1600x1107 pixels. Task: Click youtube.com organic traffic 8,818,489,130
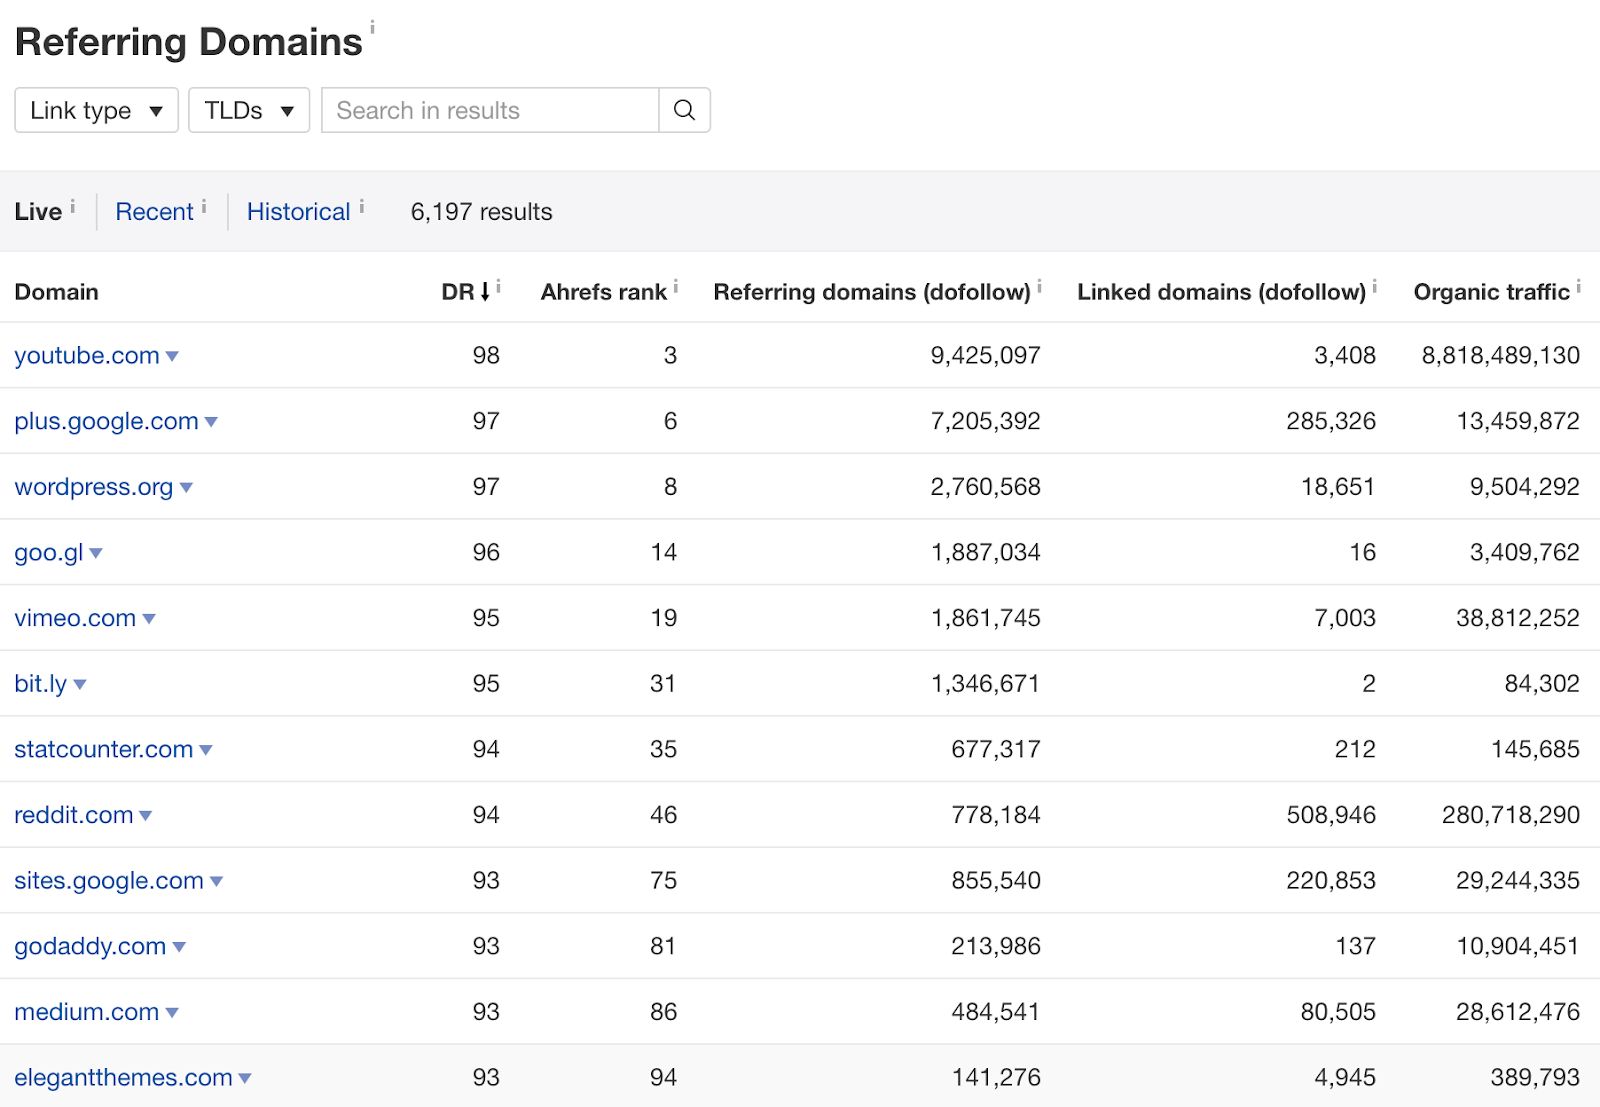1501,355
